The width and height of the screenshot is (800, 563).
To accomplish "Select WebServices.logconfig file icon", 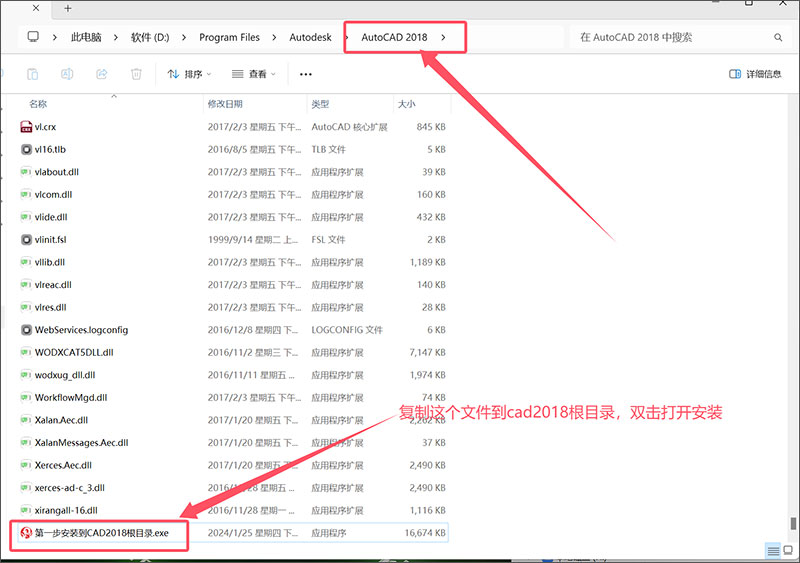I will point(26,330).
